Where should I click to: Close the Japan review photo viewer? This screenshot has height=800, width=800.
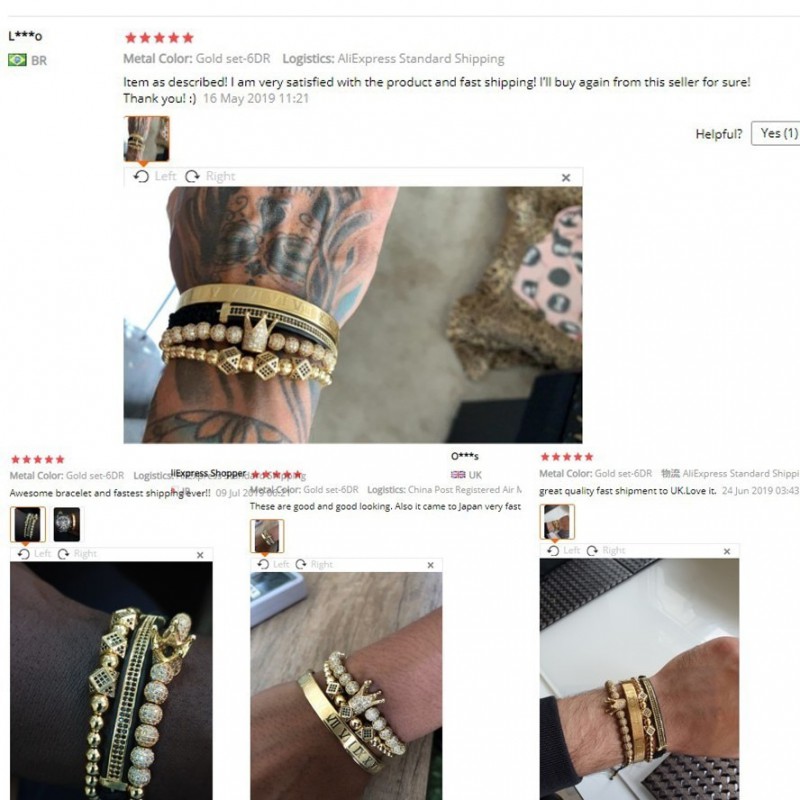click(431, 565)
